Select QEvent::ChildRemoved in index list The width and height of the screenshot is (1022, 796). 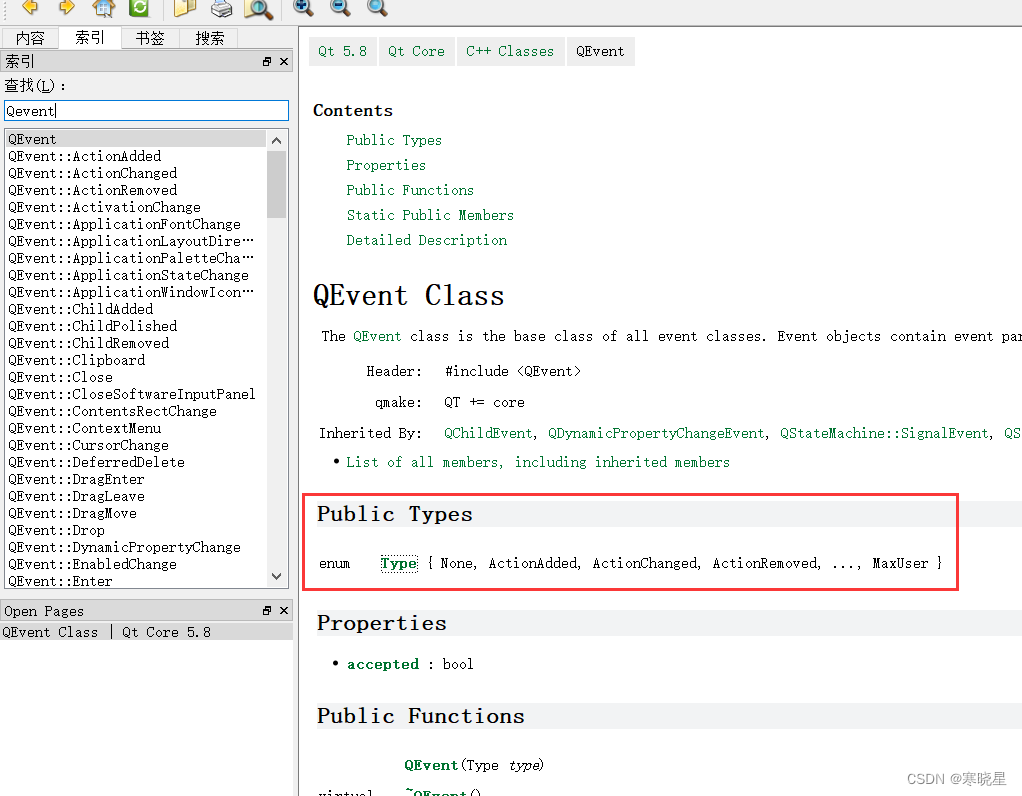[x=136, y=343]
